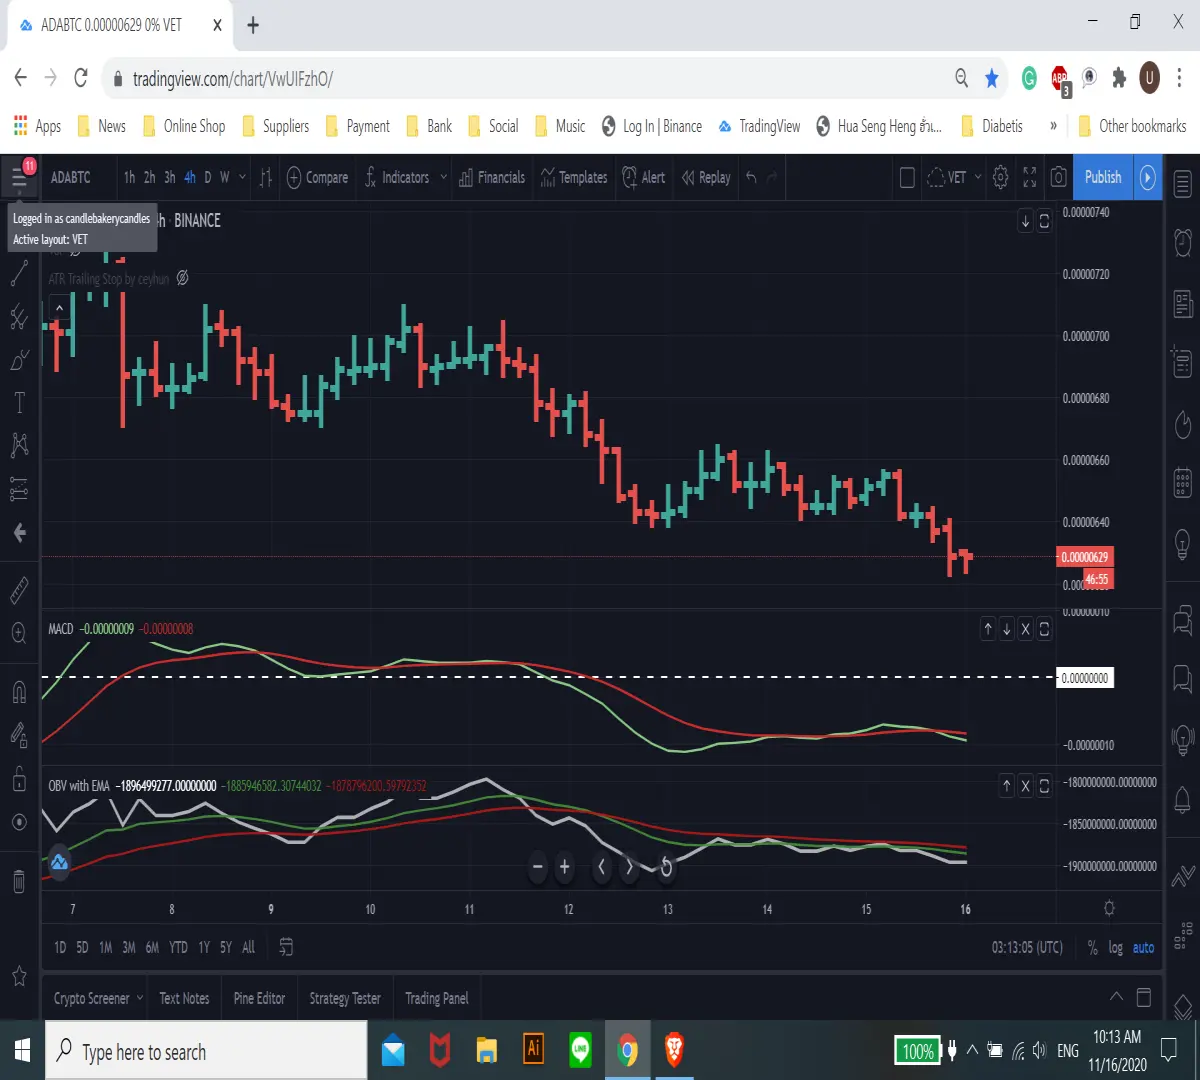This screenshot has height=1080, width=1200.
Task: Click the back arrow in left toolbar
Action: (x=19, y=533)
